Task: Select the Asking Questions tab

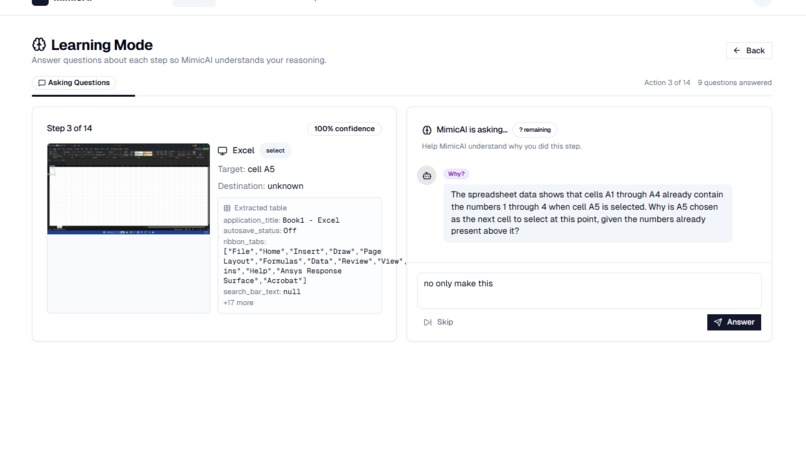Action: coord(74,83)
